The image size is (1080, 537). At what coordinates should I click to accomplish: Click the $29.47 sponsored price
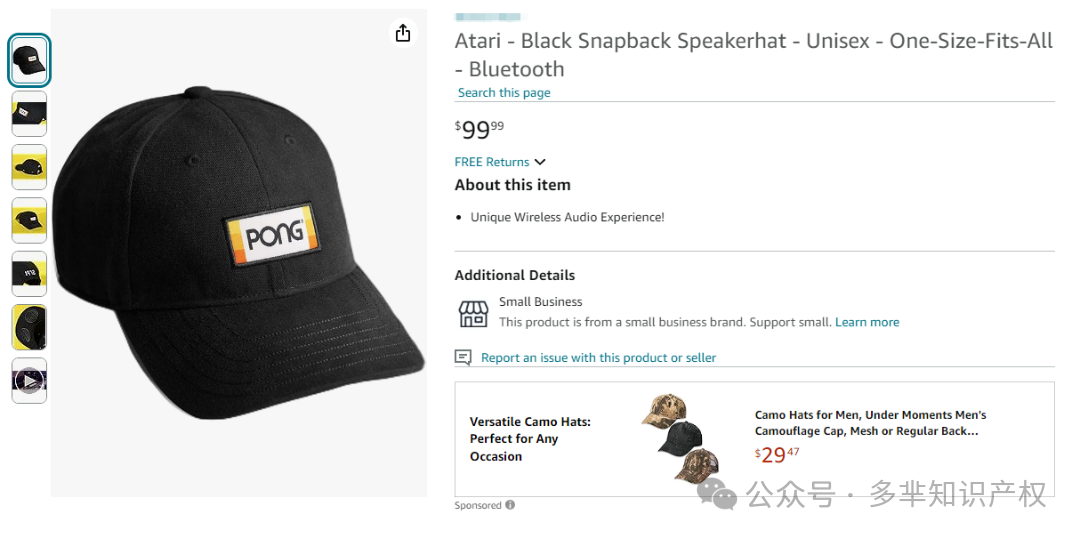777,454
